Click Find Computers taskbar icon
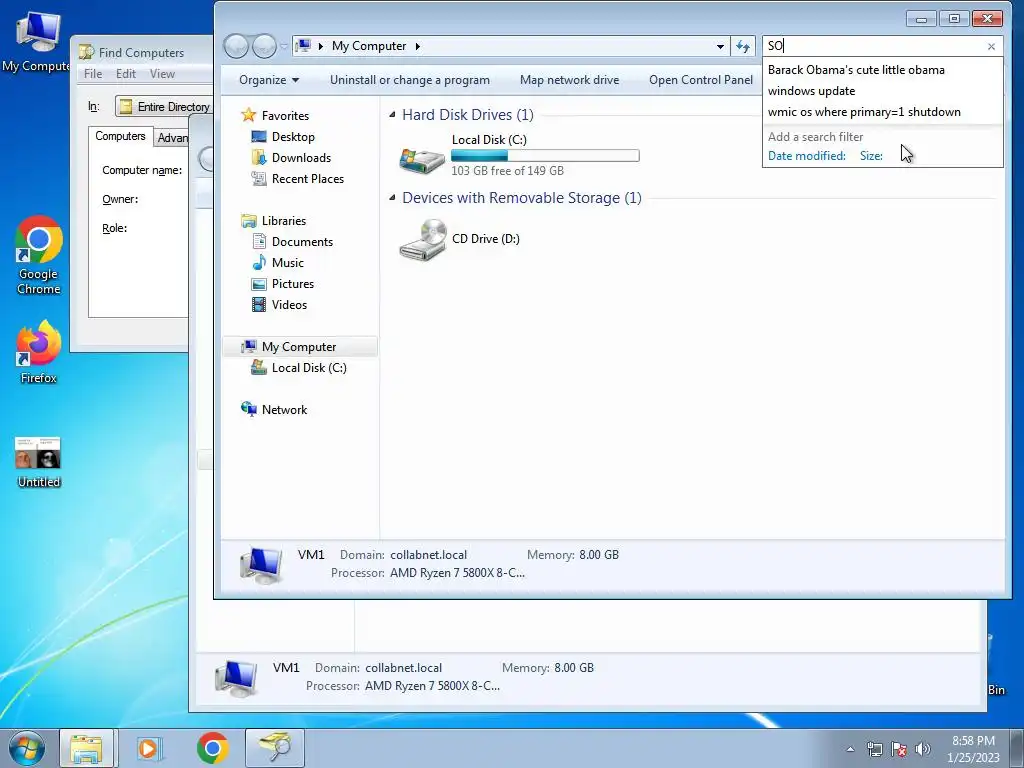The image size is (1024, 768). (x=274, y=748)
